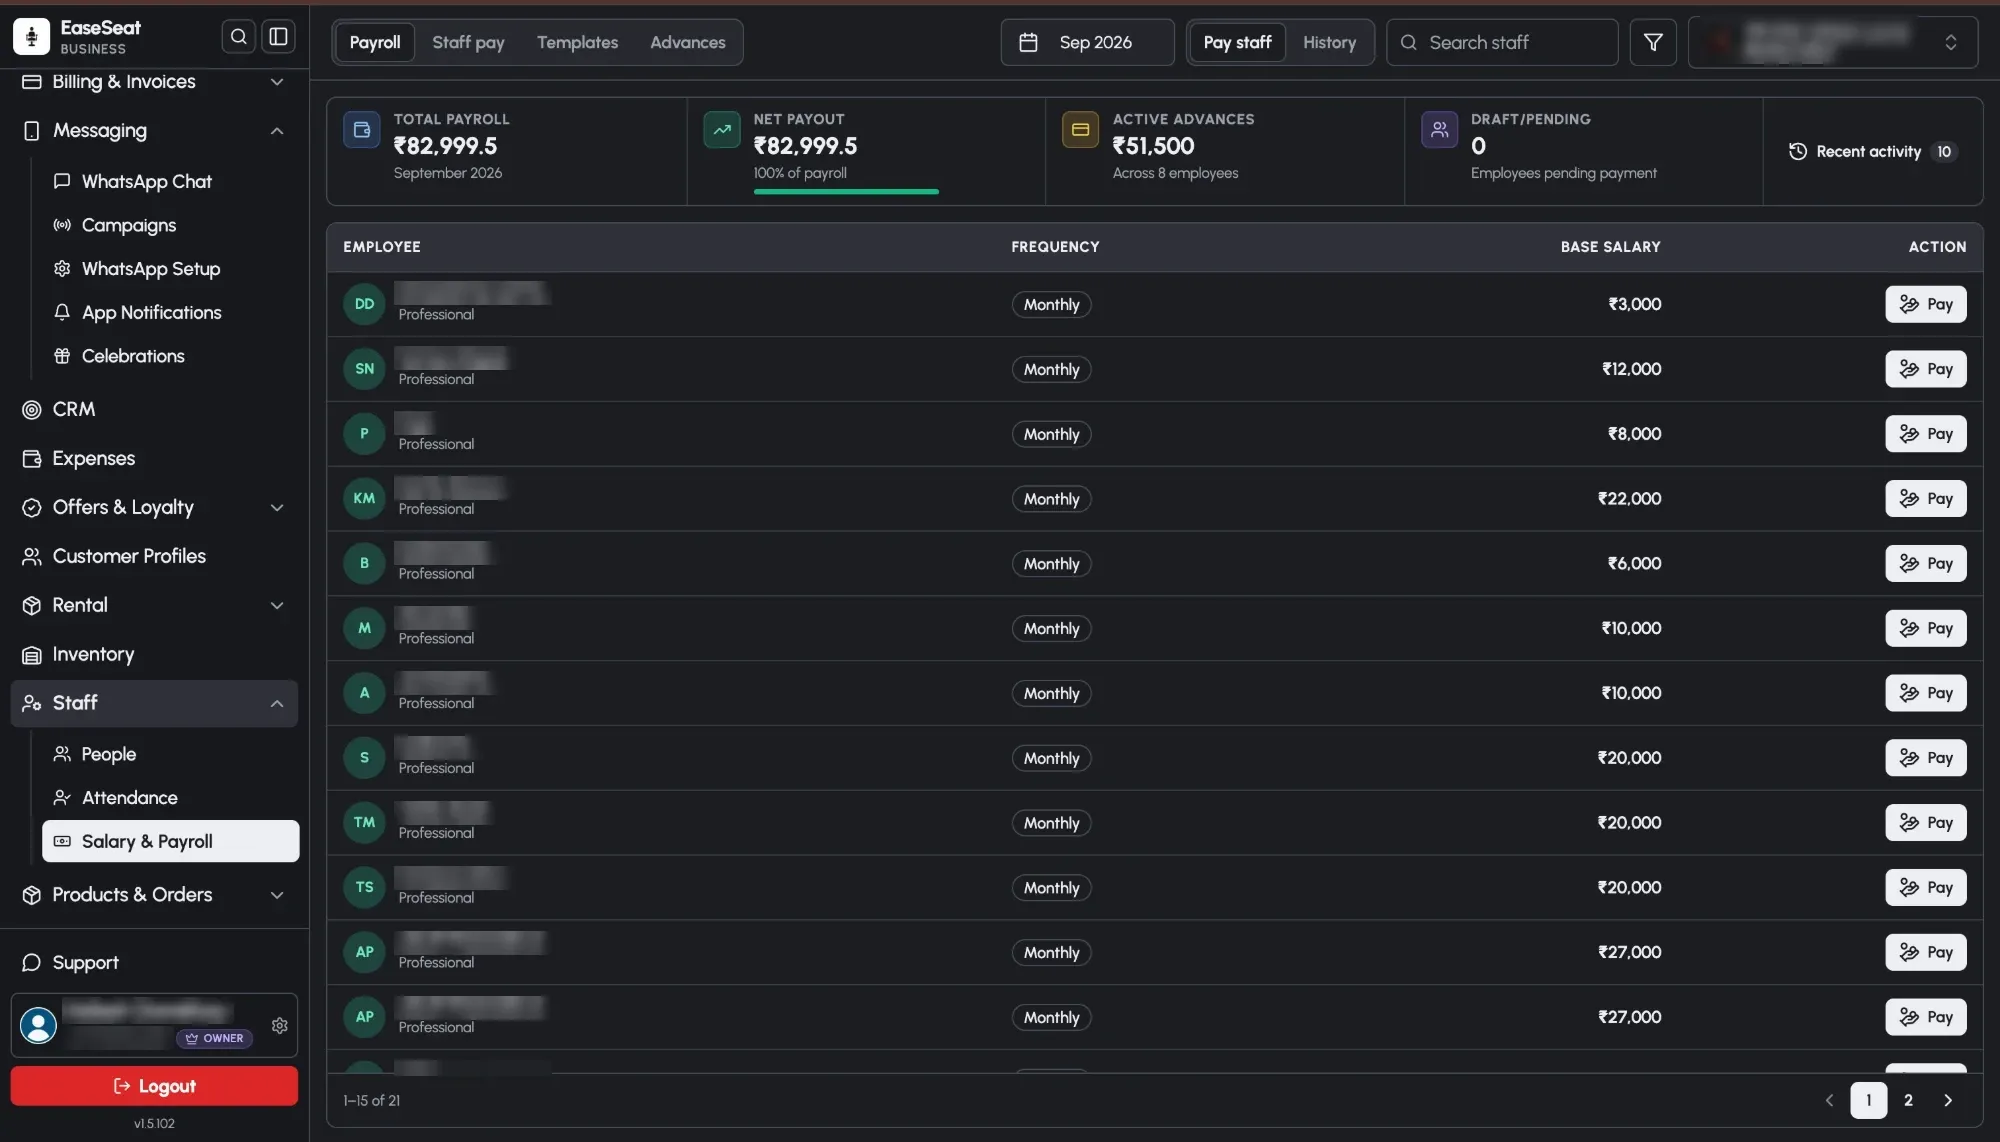This screenshot has height=1142, width=2000.
Task: Expand Billing & Invoices section
Action: click(x=154, y=82)
